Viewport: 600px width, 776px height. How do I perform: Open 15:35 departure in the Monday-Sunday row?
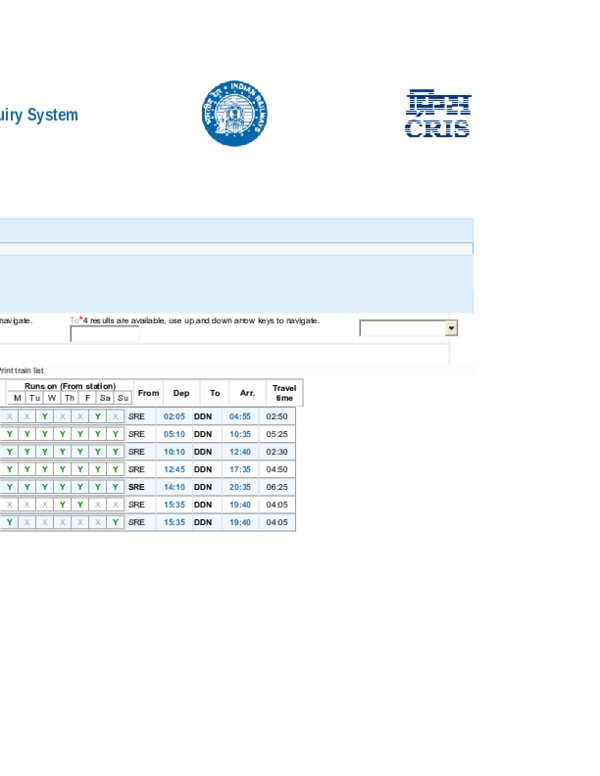[x=174, y=523]
